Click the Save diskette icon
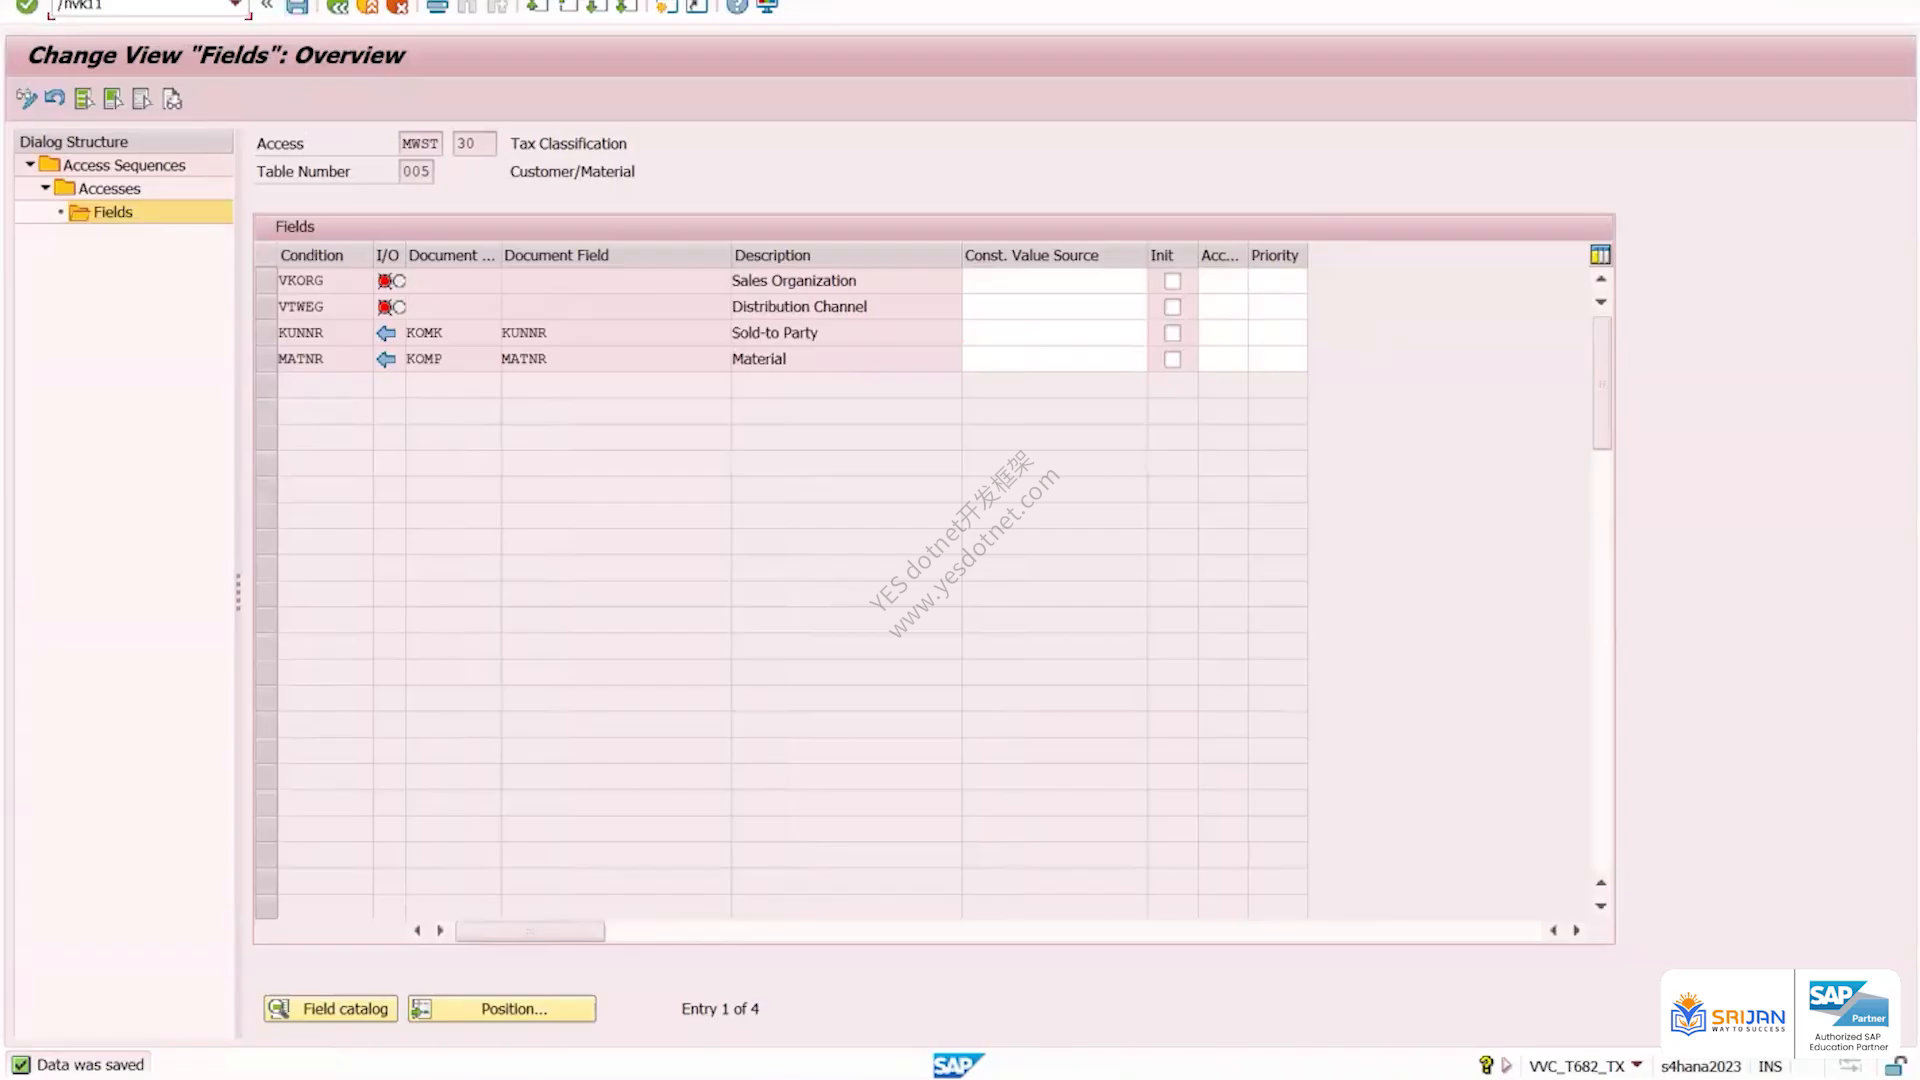1920x1080 pixels. [297, 6]
